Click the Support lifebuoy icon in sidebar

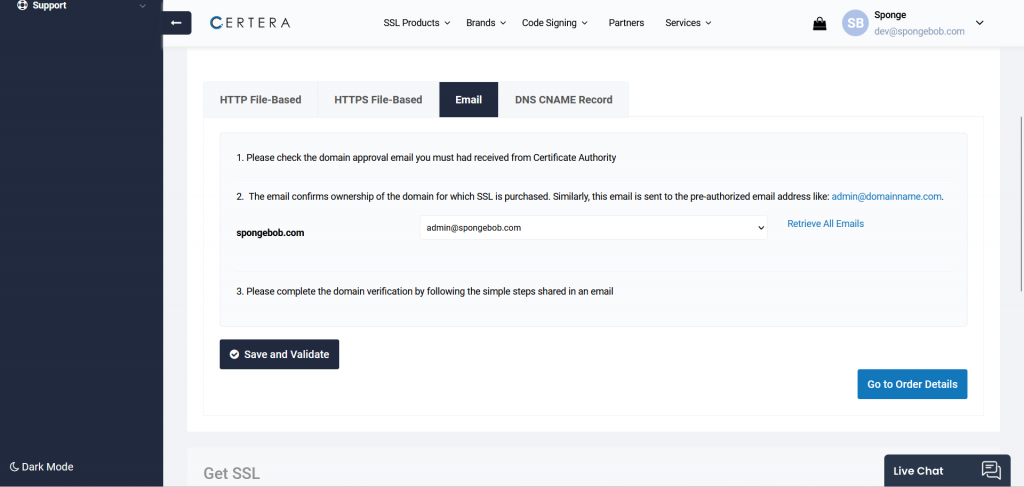pyautogui.click(x=22, y=6)
